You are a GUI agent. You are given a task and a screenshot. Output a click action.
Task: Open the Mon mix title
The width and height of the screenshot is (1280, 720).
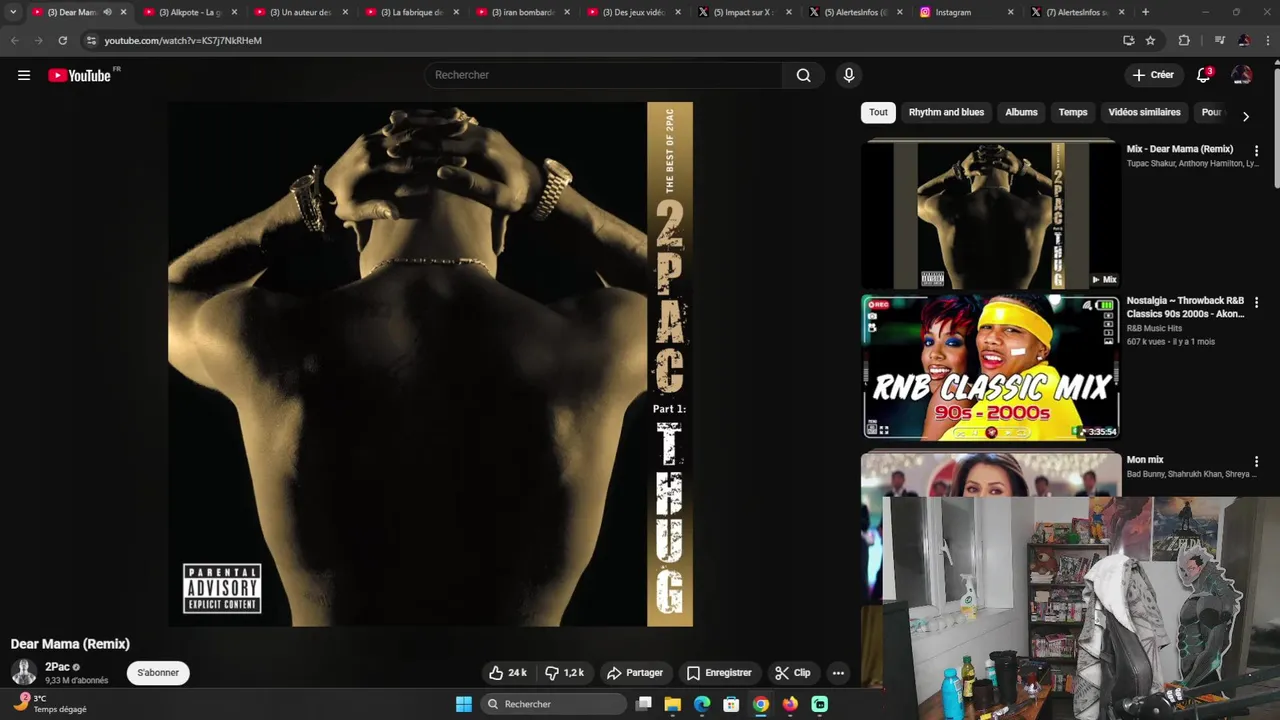point(1145,460)
